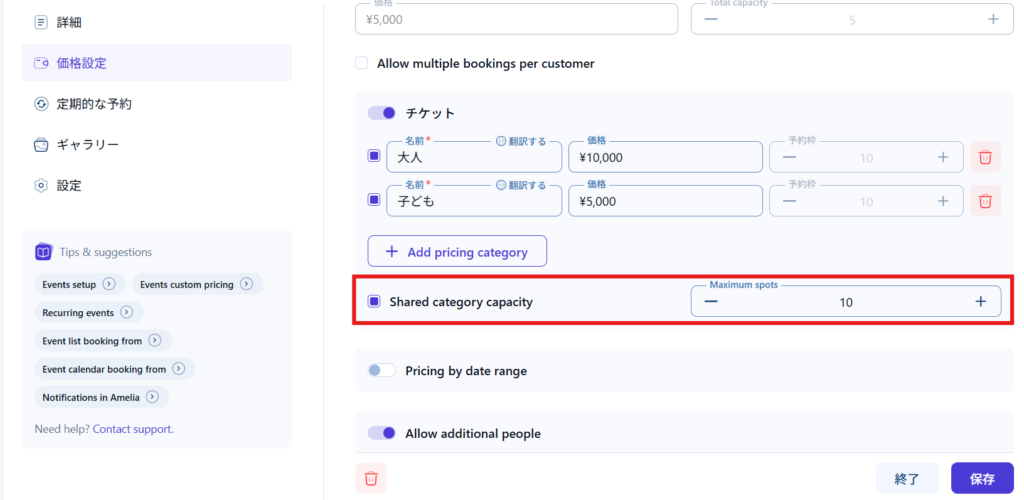The width and height of the screenshot is (1024, 500).
Task: Click 翻訳する icon for 大人 name
Action: click(501, 142)
